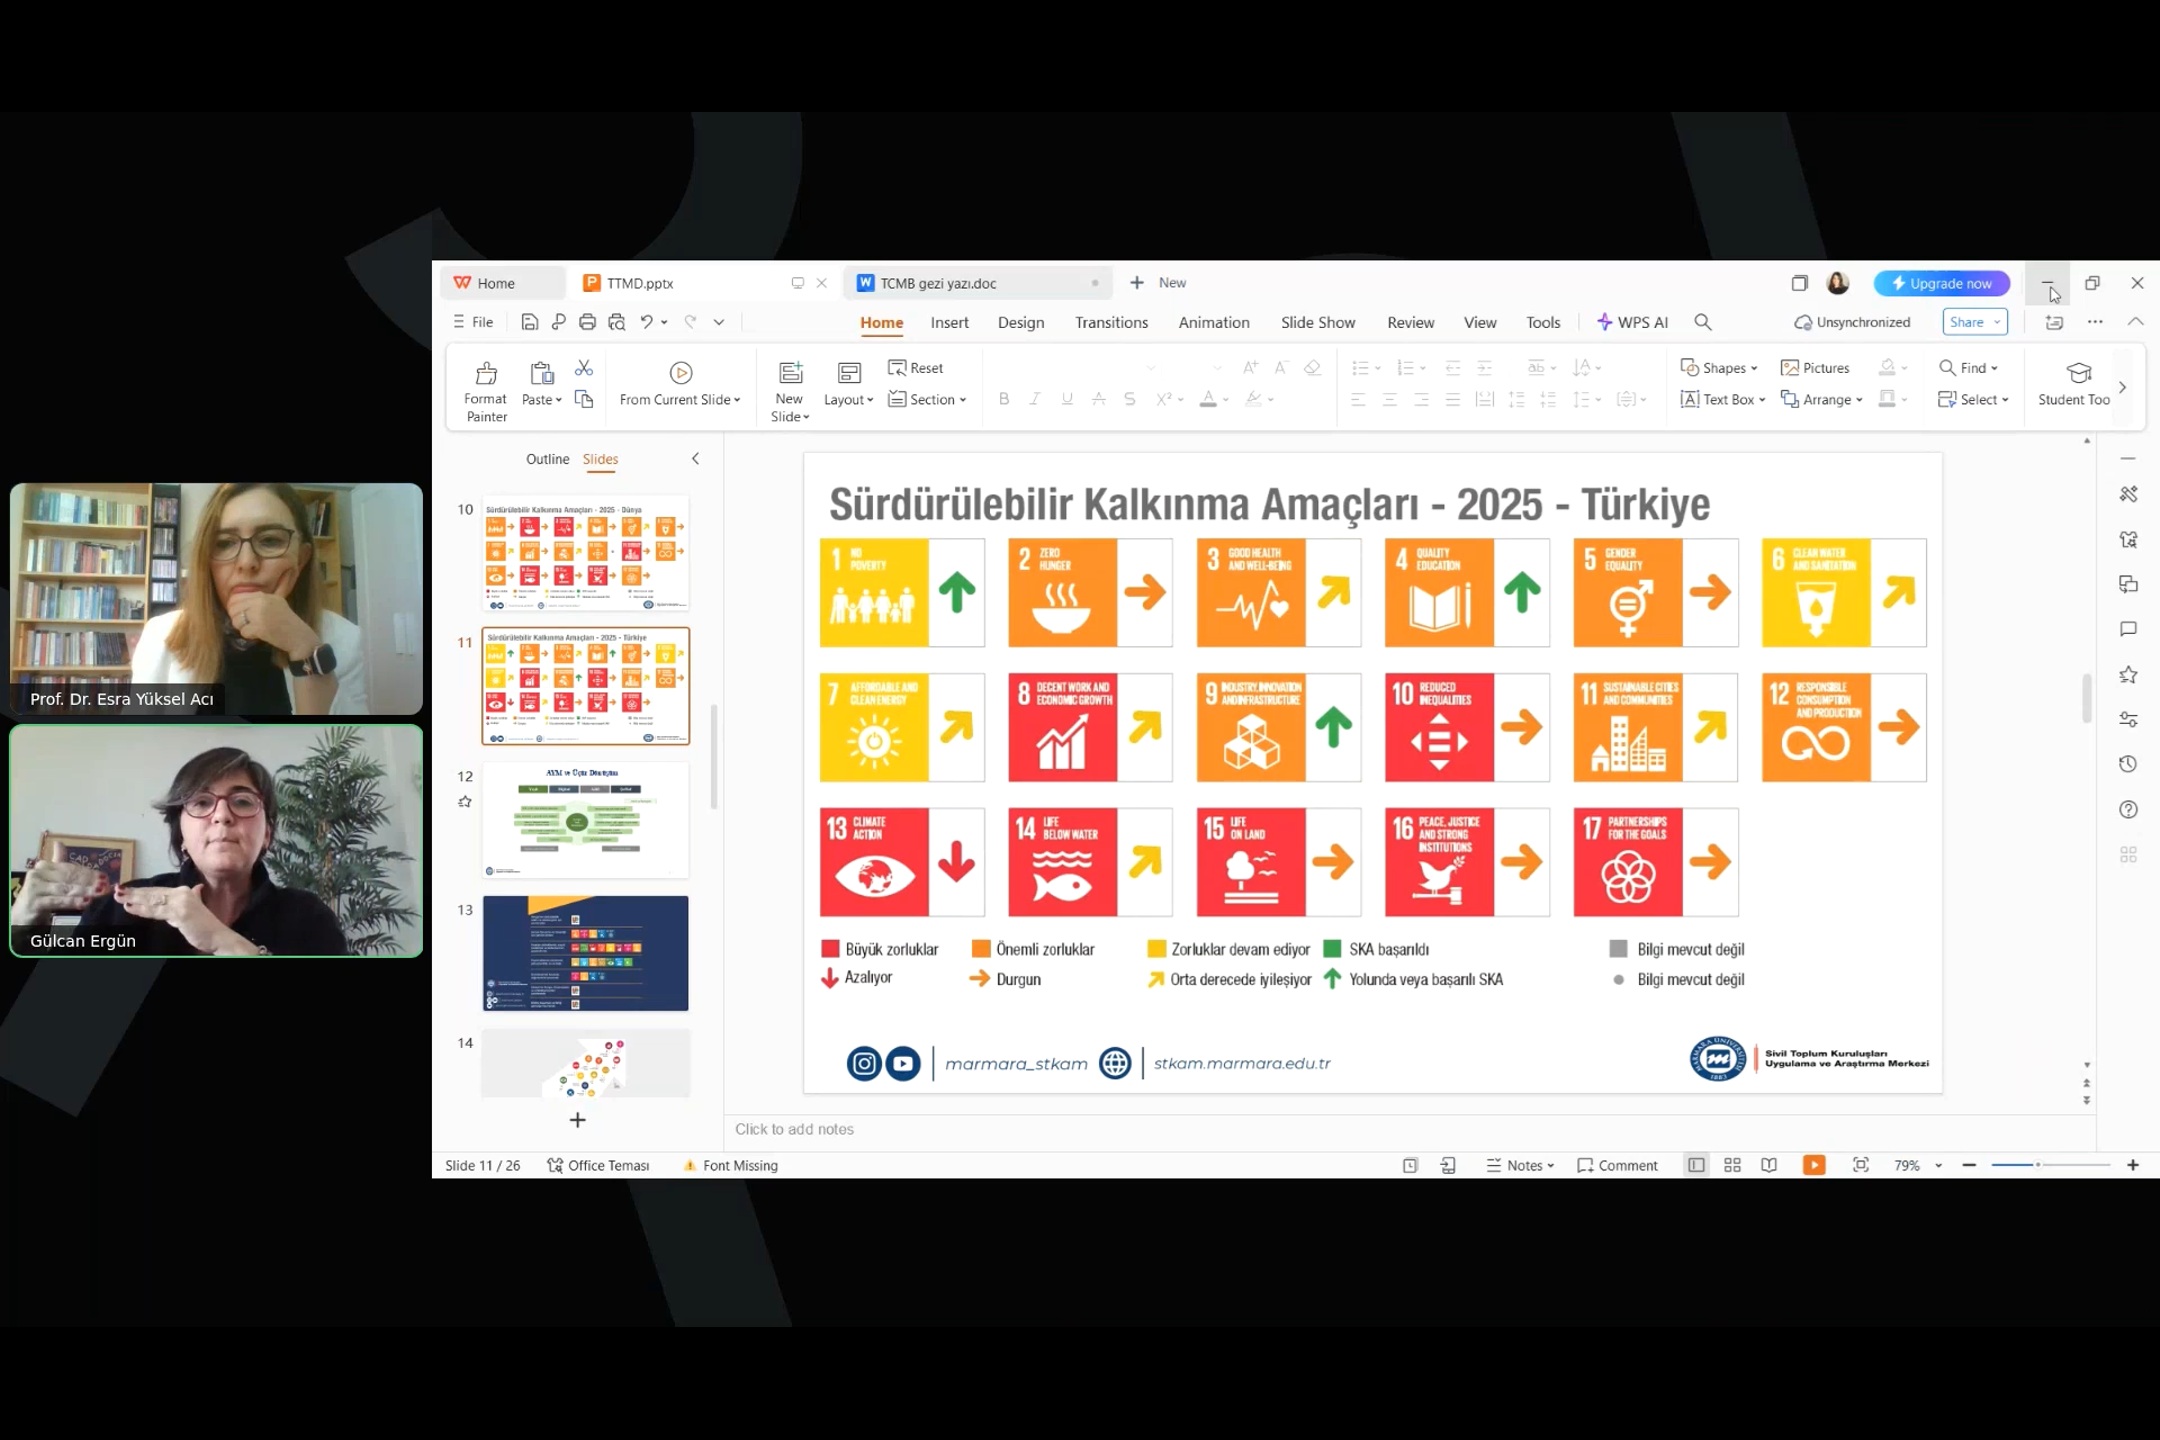
Task: Switch to the Outline pane tab
Action: (547, 459)
